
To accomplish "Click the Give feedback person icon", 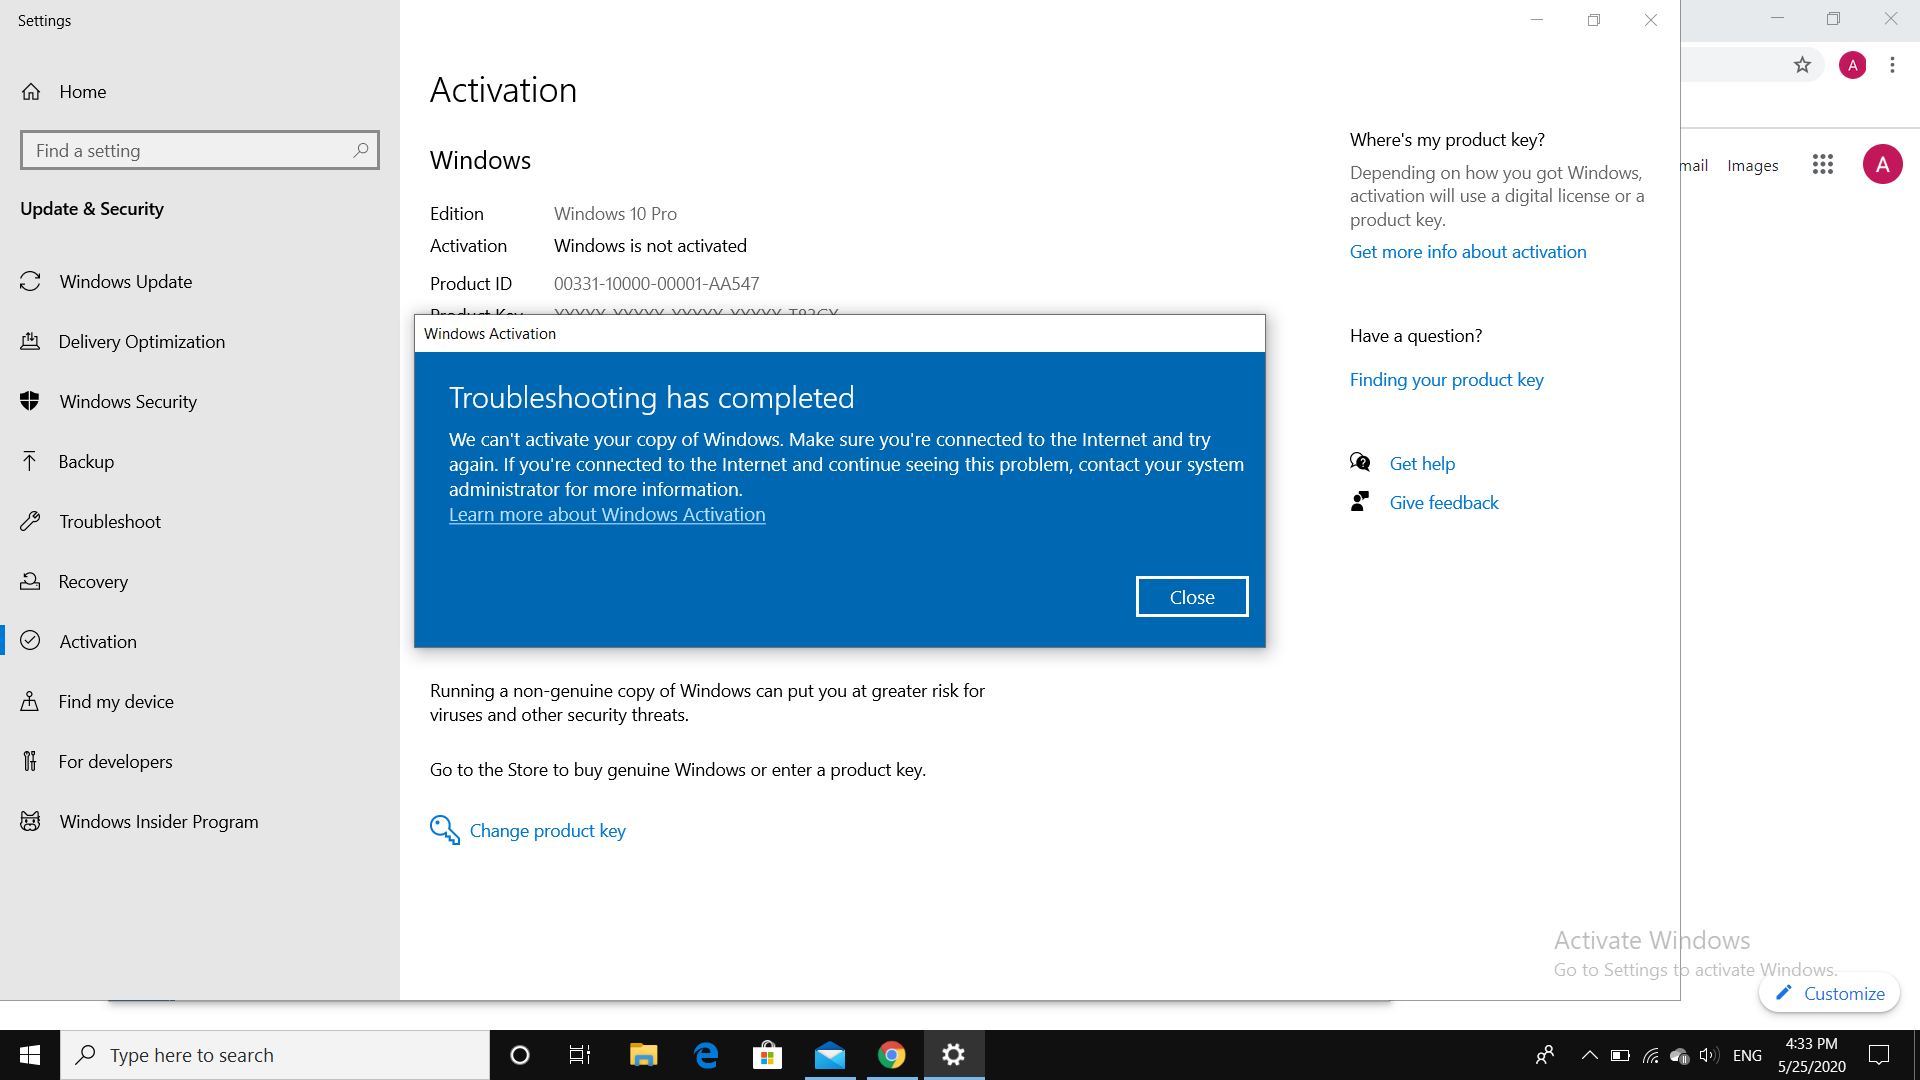I will coord(1360,501).
